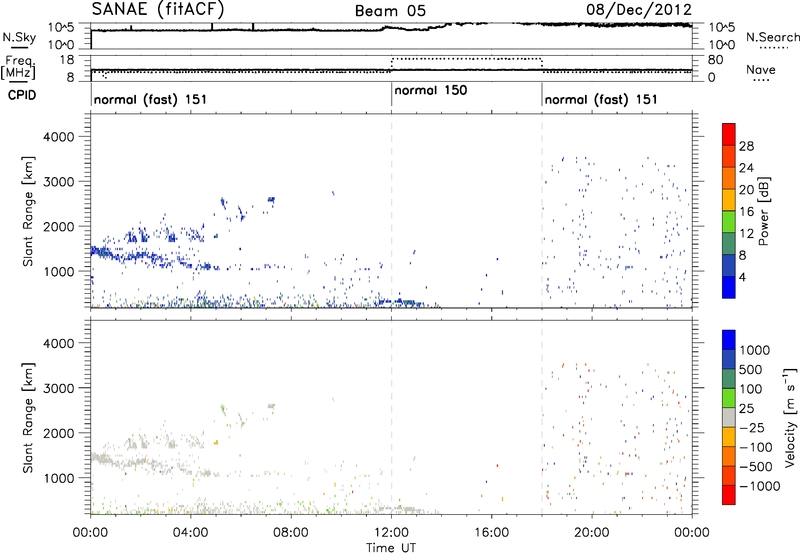Click the date 08/Dec/2012

(639, 10)
